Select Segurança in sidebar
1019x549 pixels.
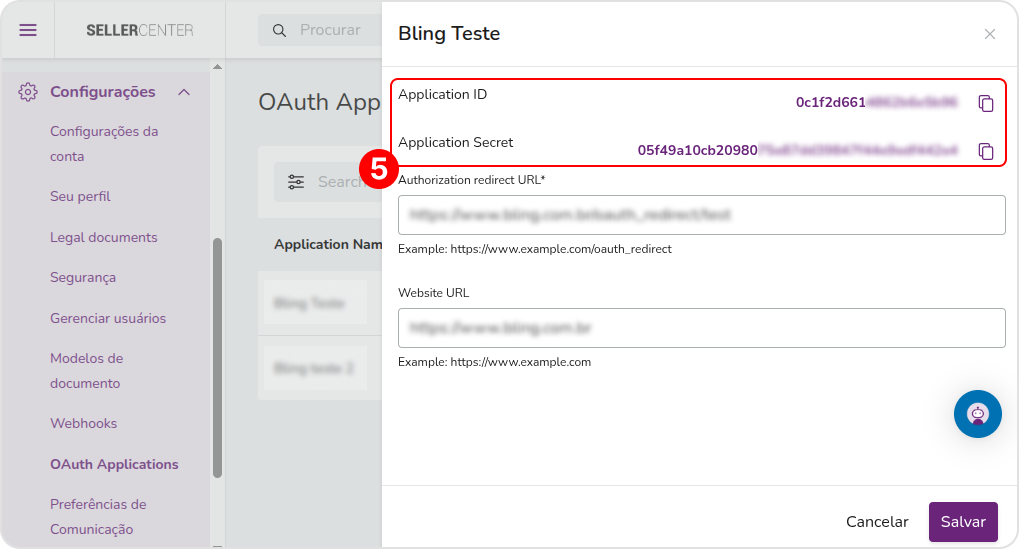point(83,277)
